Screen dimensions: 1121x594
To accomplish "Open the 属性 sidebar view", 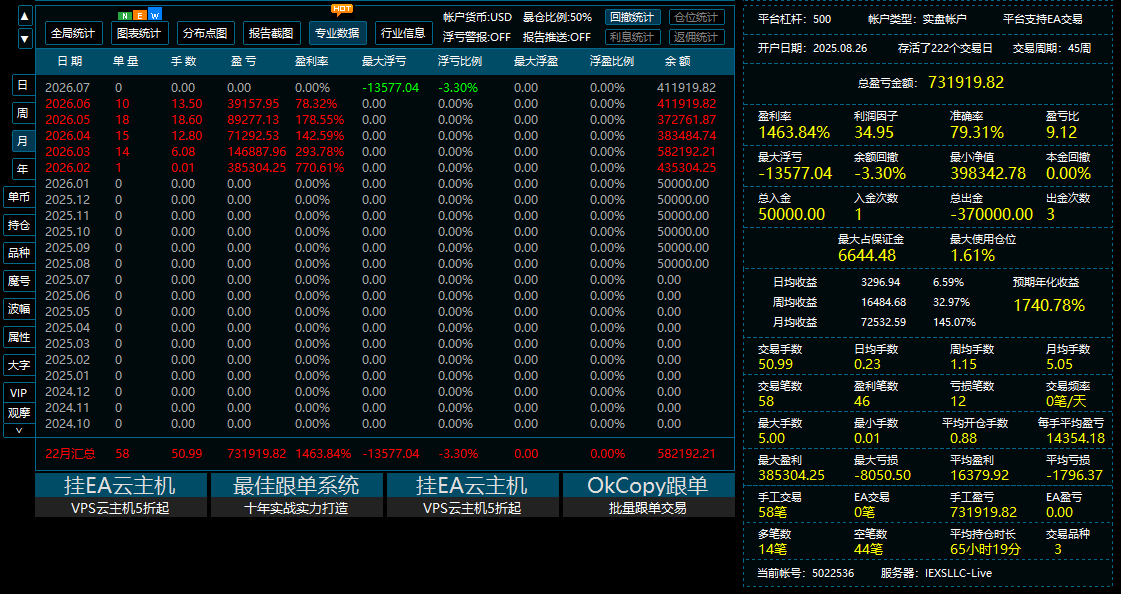I will (19, 337).
